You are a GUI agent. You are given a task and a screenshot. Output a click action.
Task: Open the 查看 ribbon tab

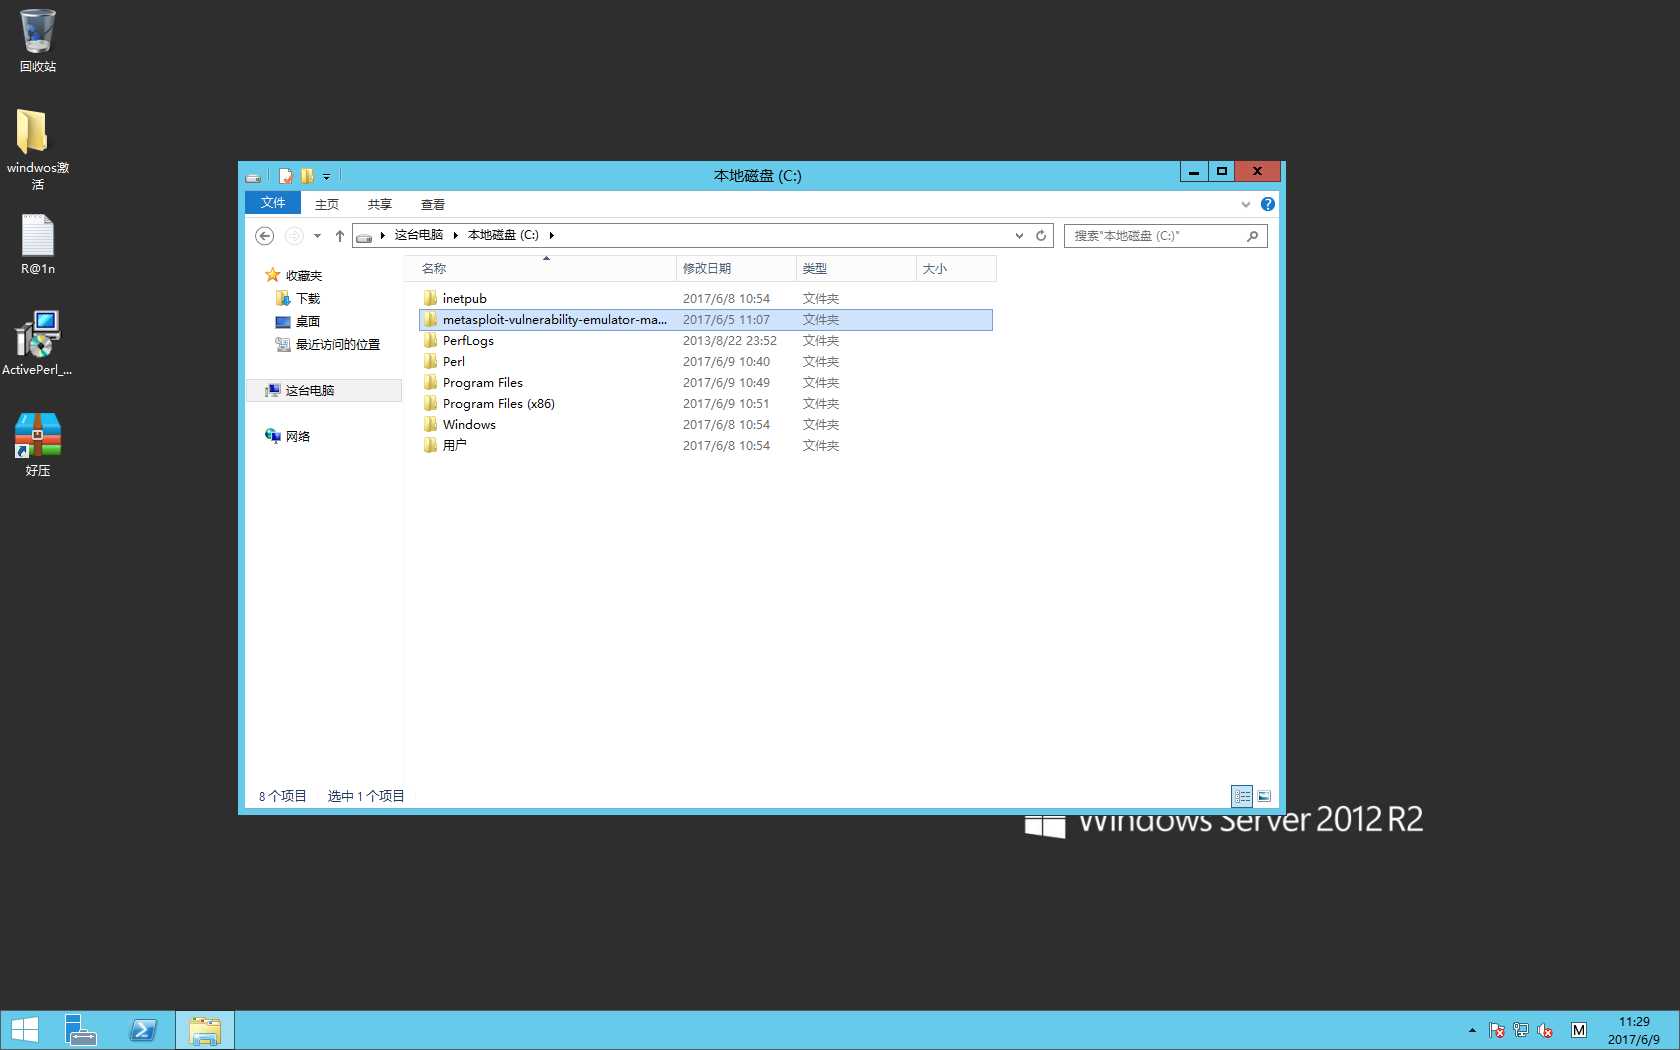tap(433, 204)
